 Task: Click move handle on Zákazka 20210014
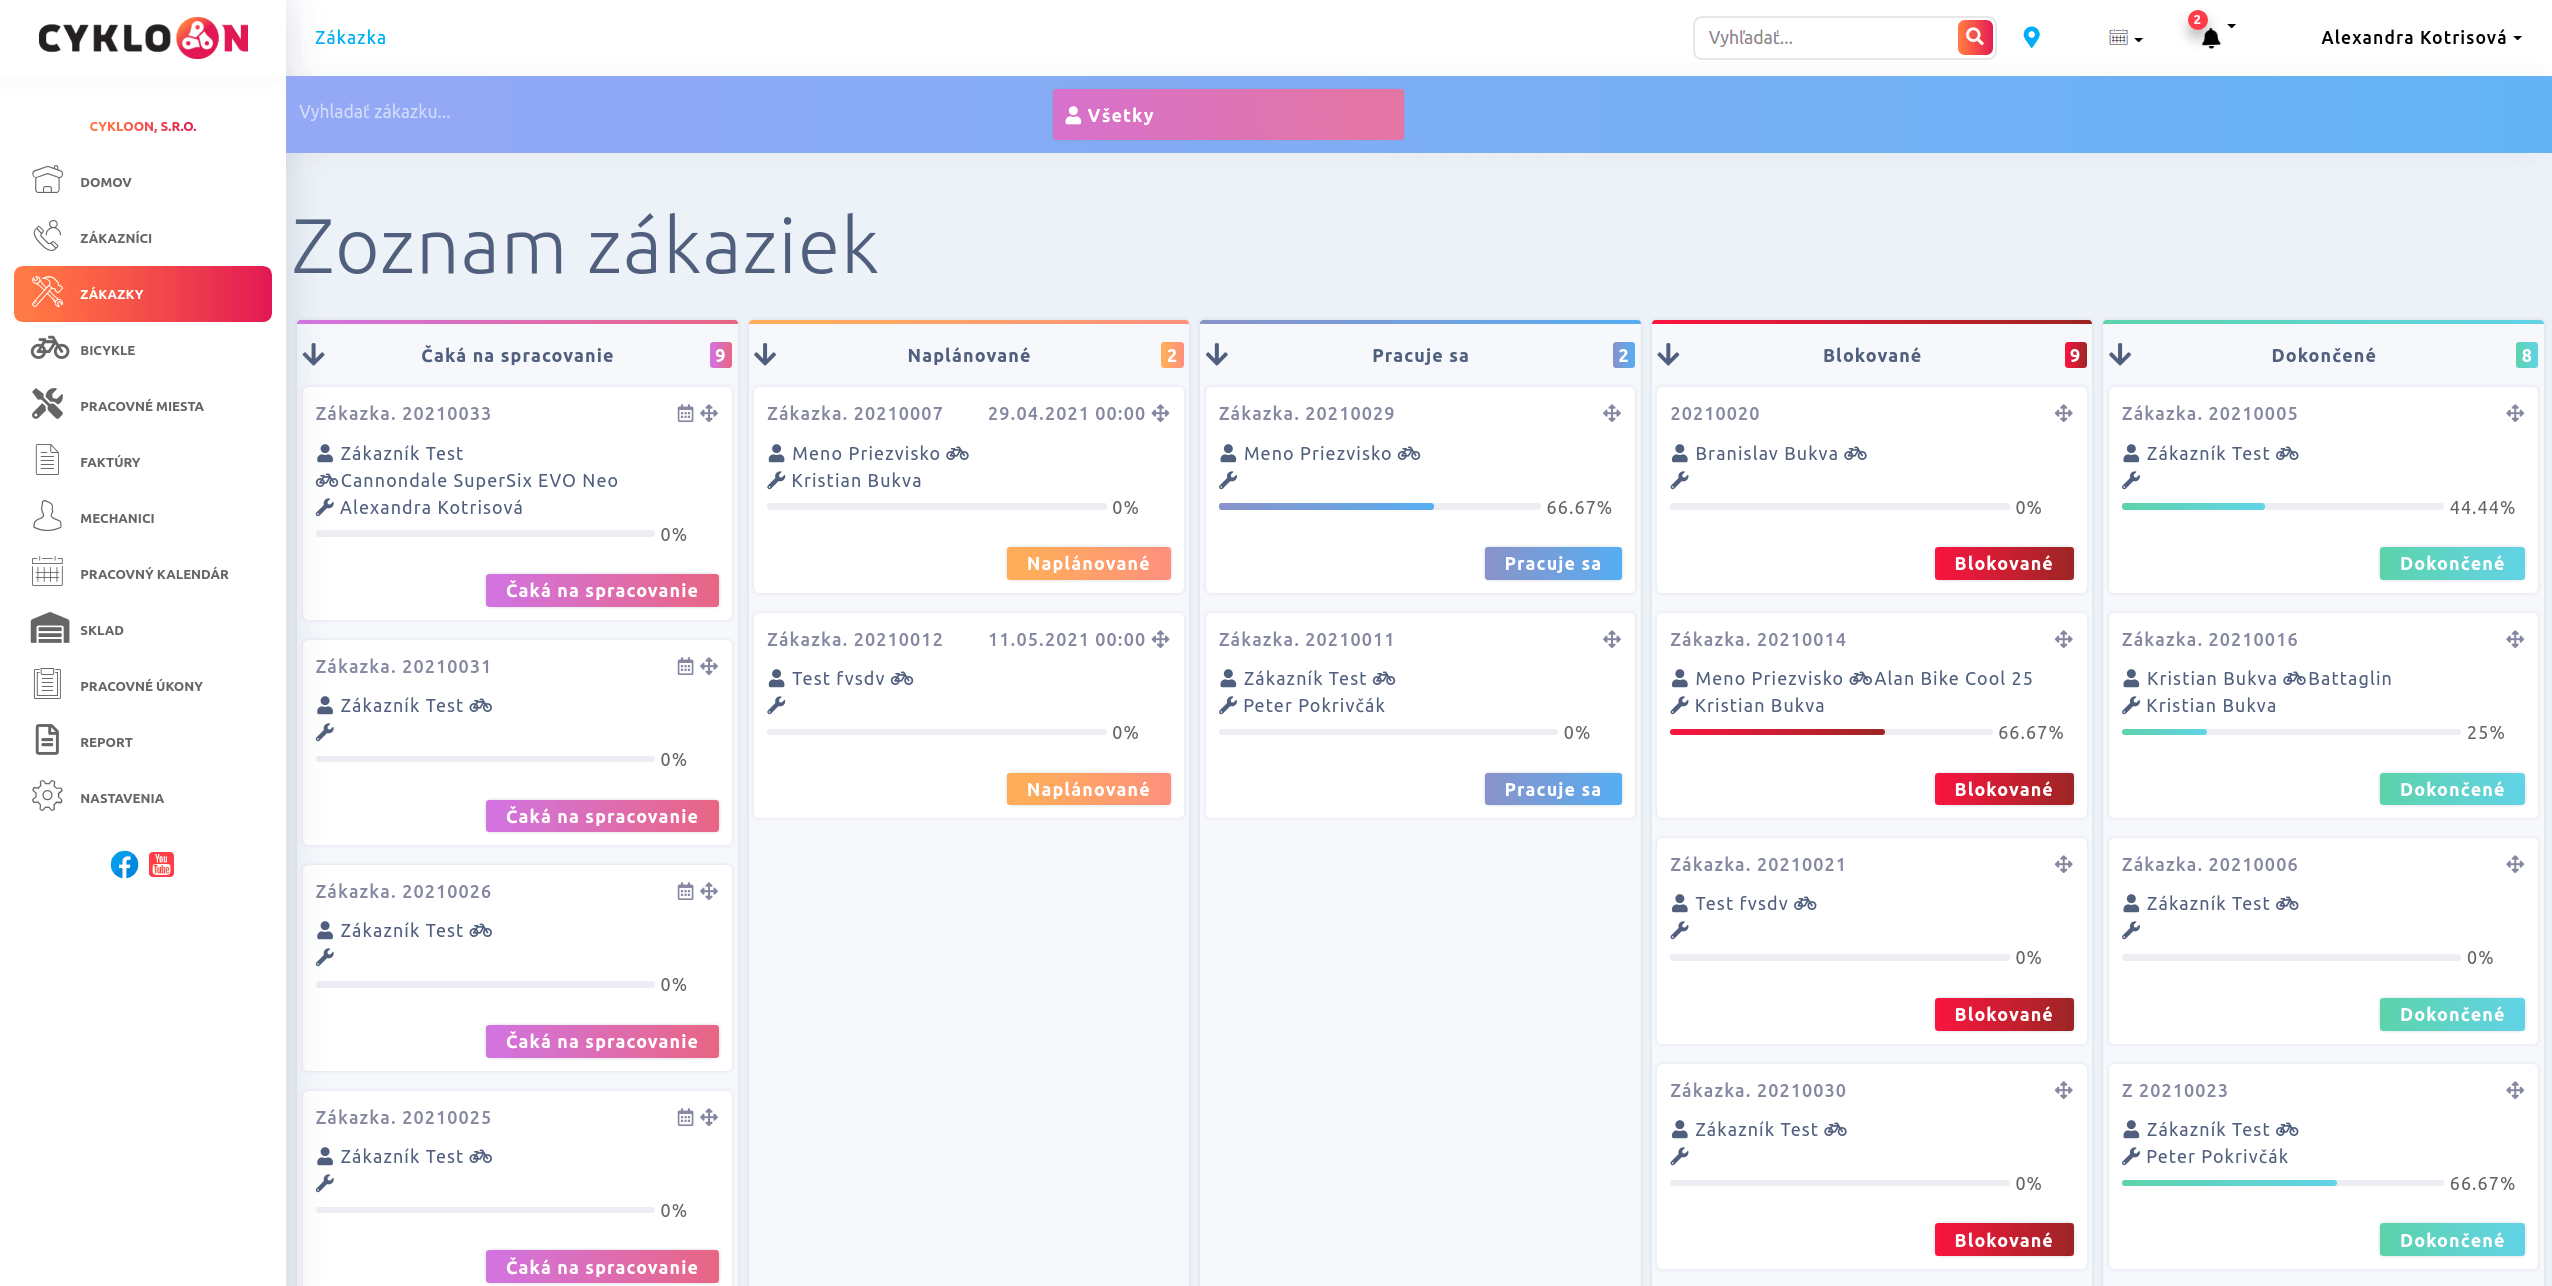click(x=2064, y=639)
